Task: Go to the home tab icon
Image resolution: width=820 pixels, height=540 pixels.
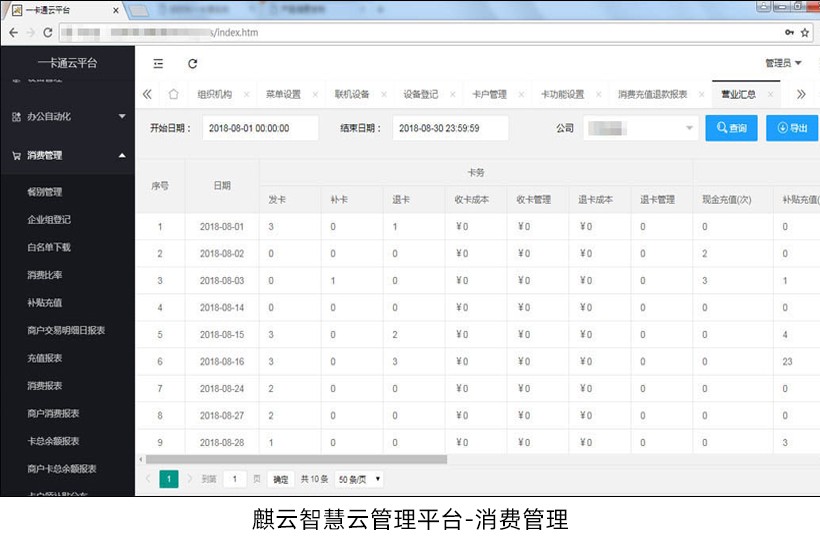Action: [x=173, y=95]
